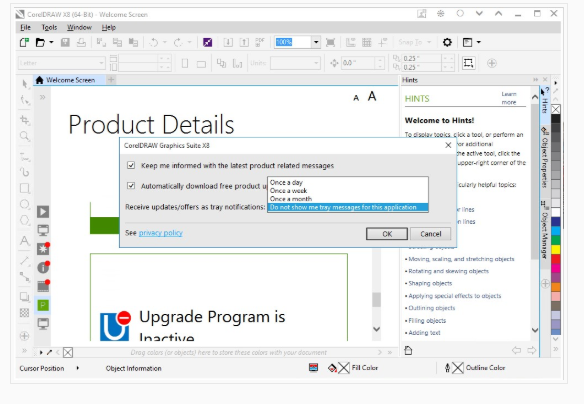Click the Open folder icon
This screenshot has height=404, width=584.
click(40, 42)
